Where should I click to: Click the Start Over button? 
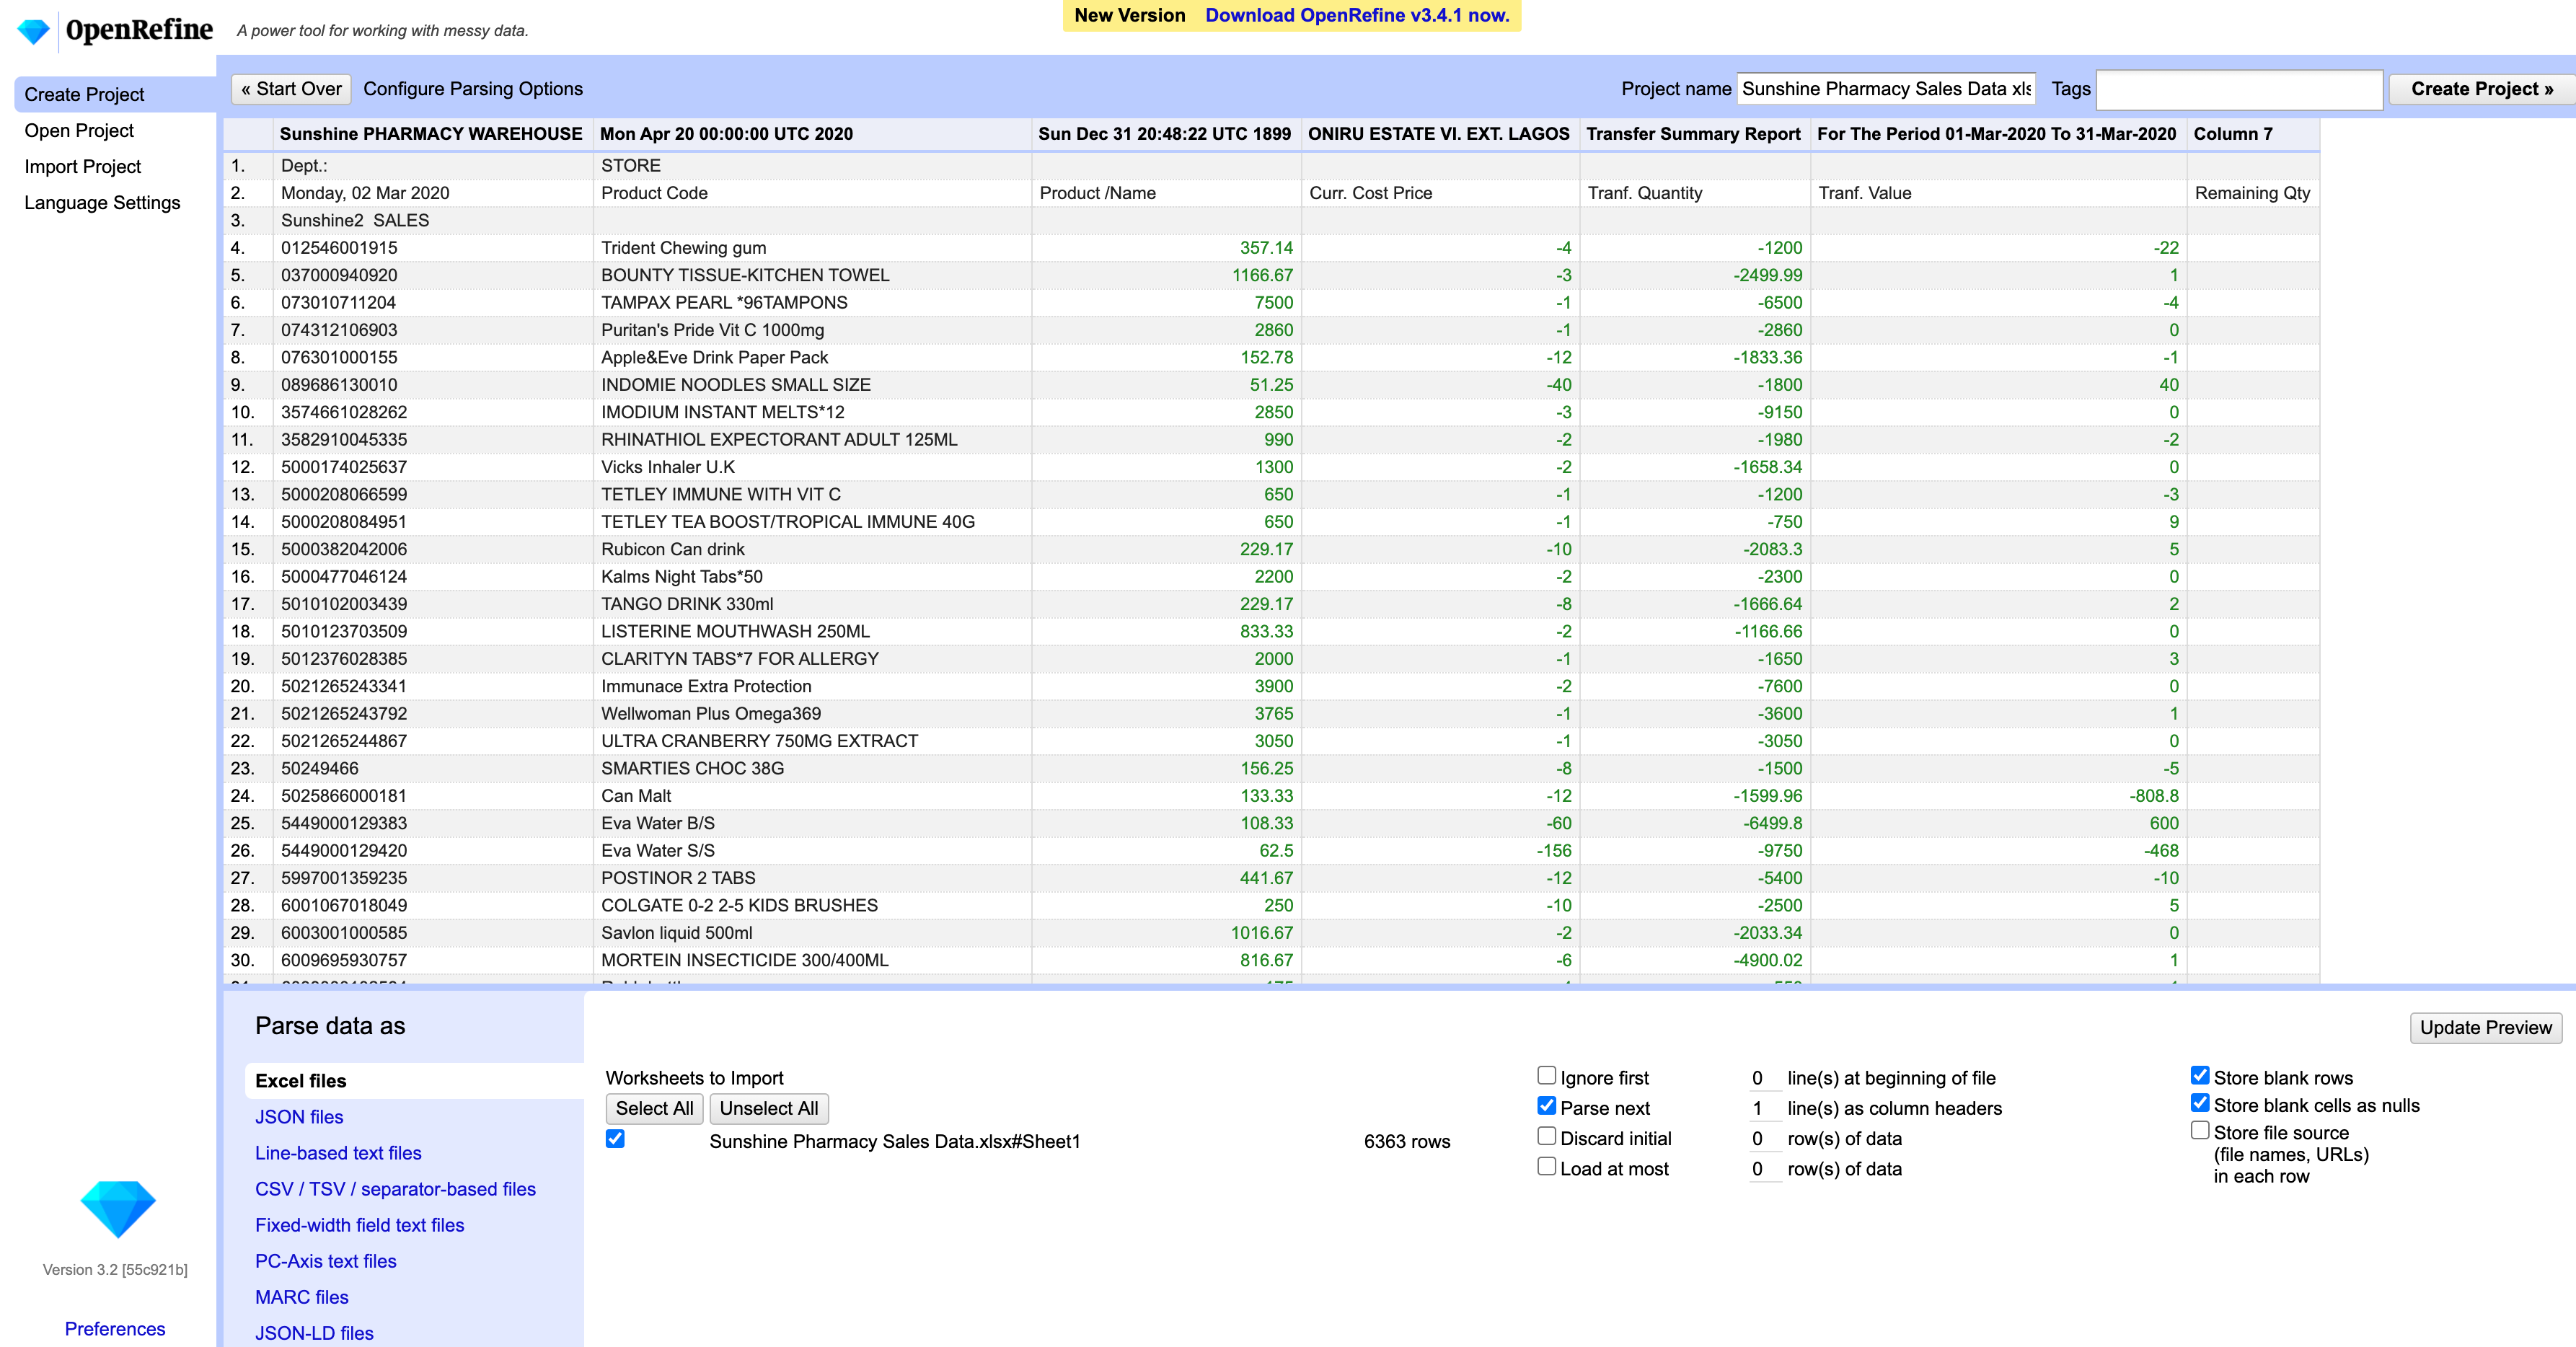(x=291, y=89)
